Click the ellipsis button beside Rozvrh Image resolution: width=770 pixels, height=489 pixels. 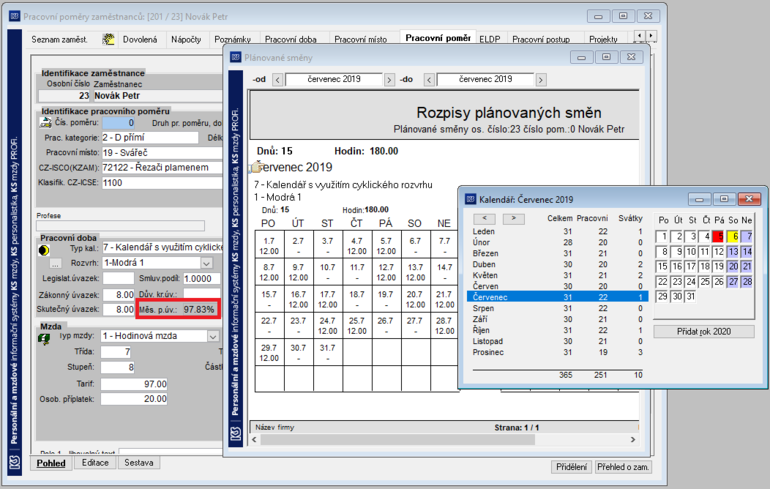(55, 264)
